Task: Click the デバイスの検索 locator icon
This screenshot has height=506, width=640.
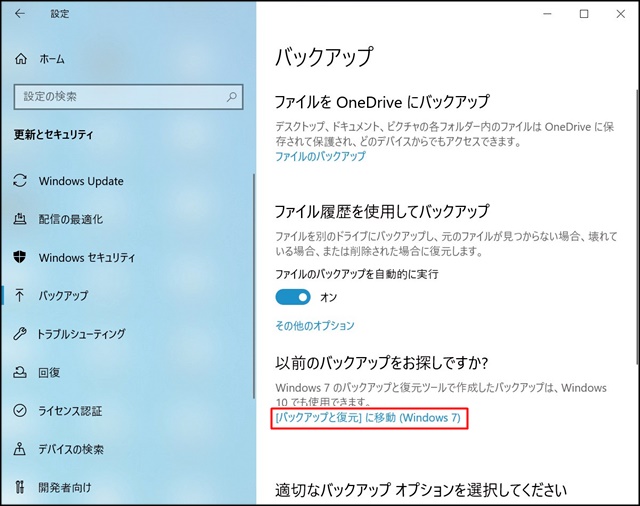Action: click(20, 449)
